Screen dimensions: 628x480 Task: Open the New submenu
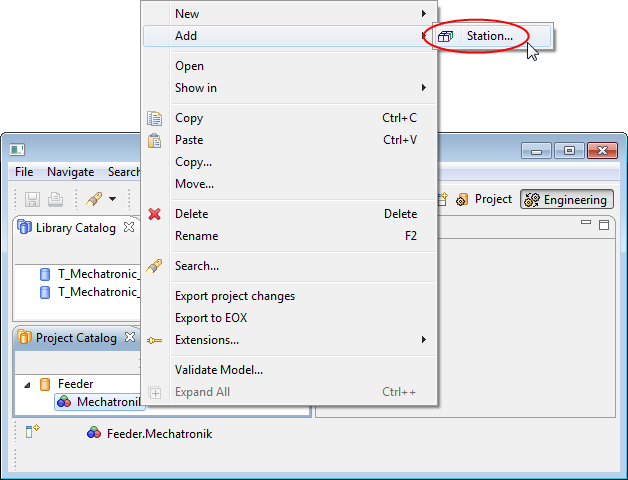[x=290, y=14]
